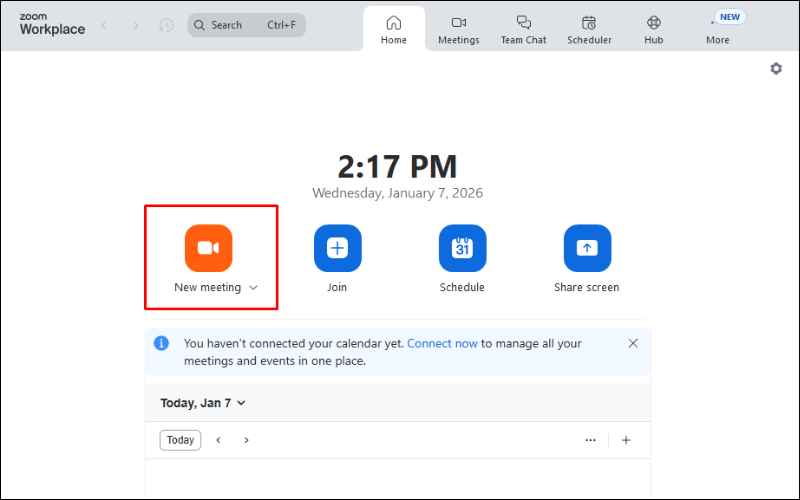
Task: Click the Connect now link
Action: coord(442,343)
